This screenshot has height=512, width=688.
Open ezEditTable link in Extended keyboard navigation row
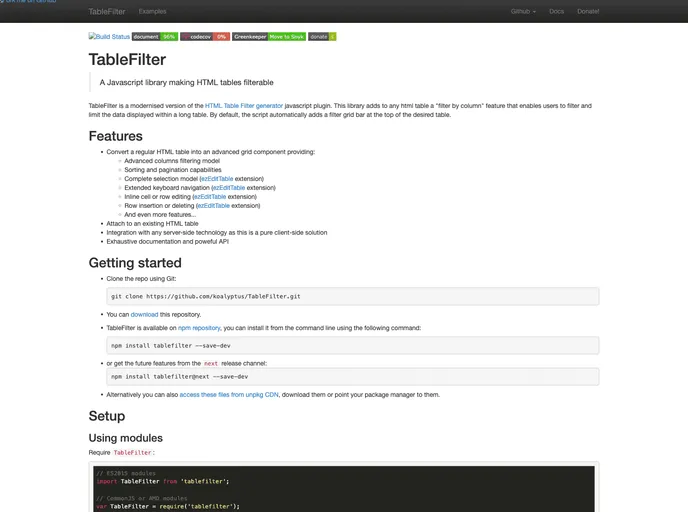pos(229,188)
